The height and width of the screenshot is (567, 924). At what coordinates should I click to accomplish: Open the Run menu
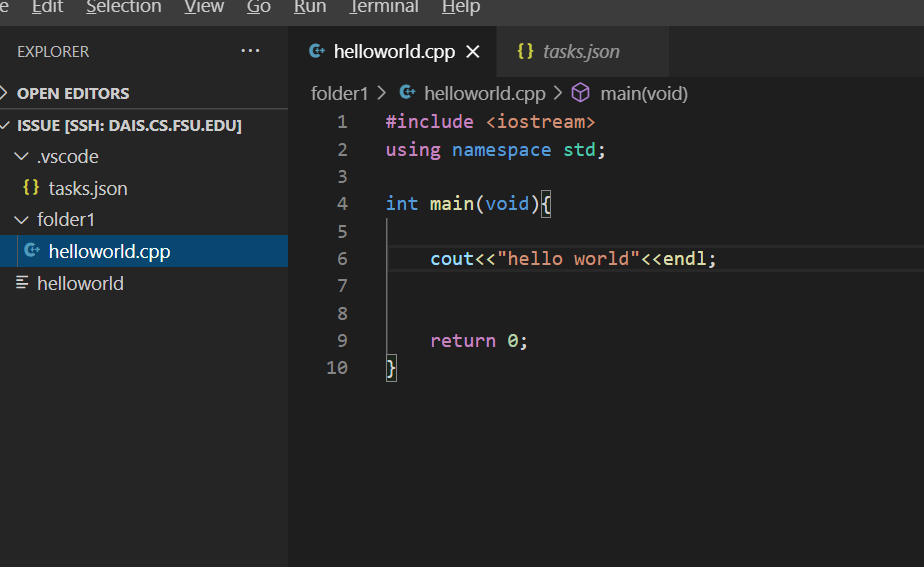[310, 7]
